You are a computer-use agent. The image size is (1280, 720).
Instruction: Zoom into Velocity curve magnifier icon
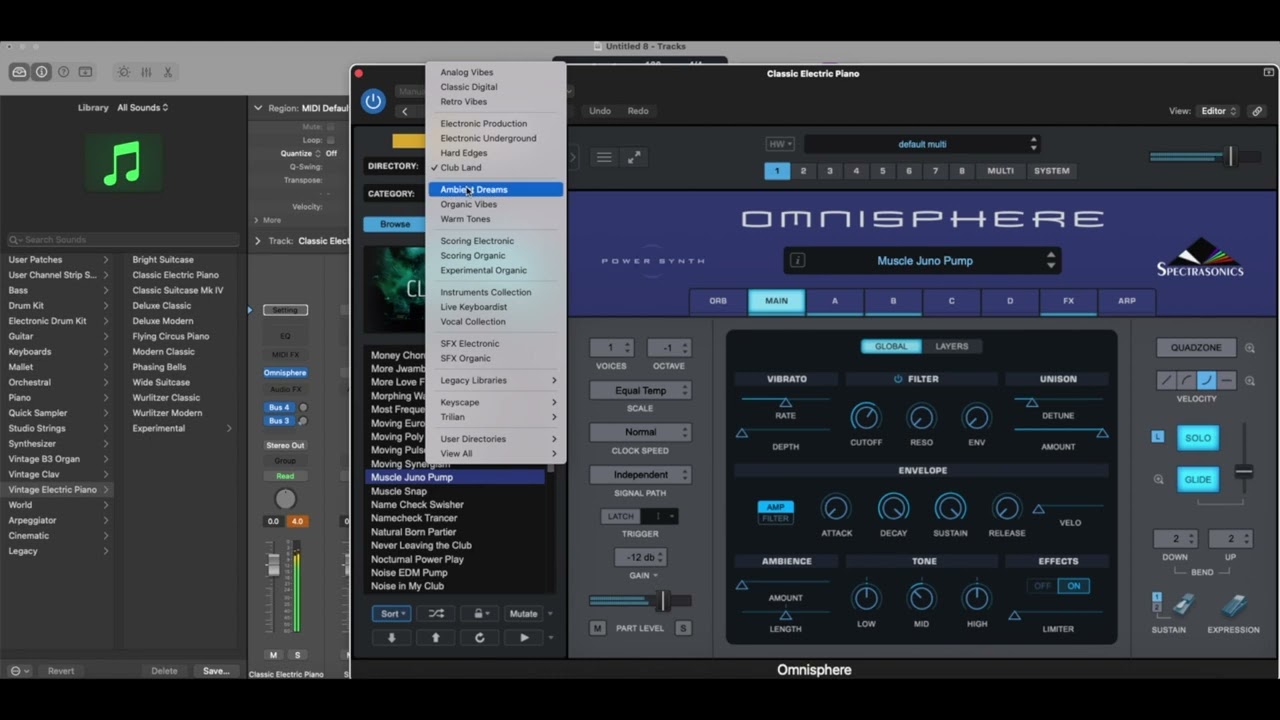1250,381
